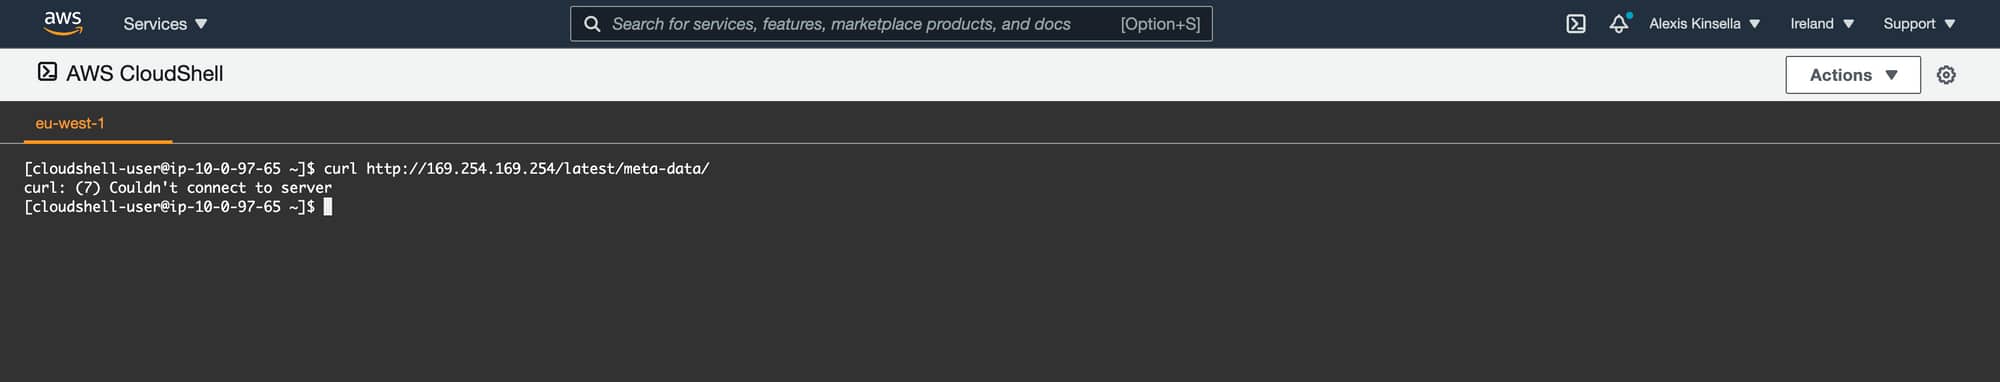Launch CloudShell from the top bar icon
This screenshot has height=382, width=2000.
click(1576, 24)
